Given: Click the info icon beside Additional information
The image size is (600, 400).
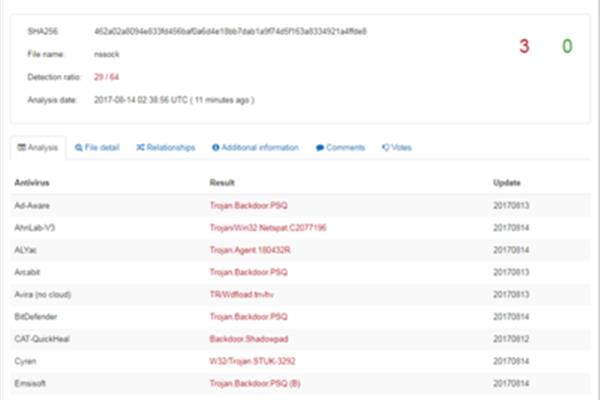Looking at the screenshot, I should click(x=216, y=148).
